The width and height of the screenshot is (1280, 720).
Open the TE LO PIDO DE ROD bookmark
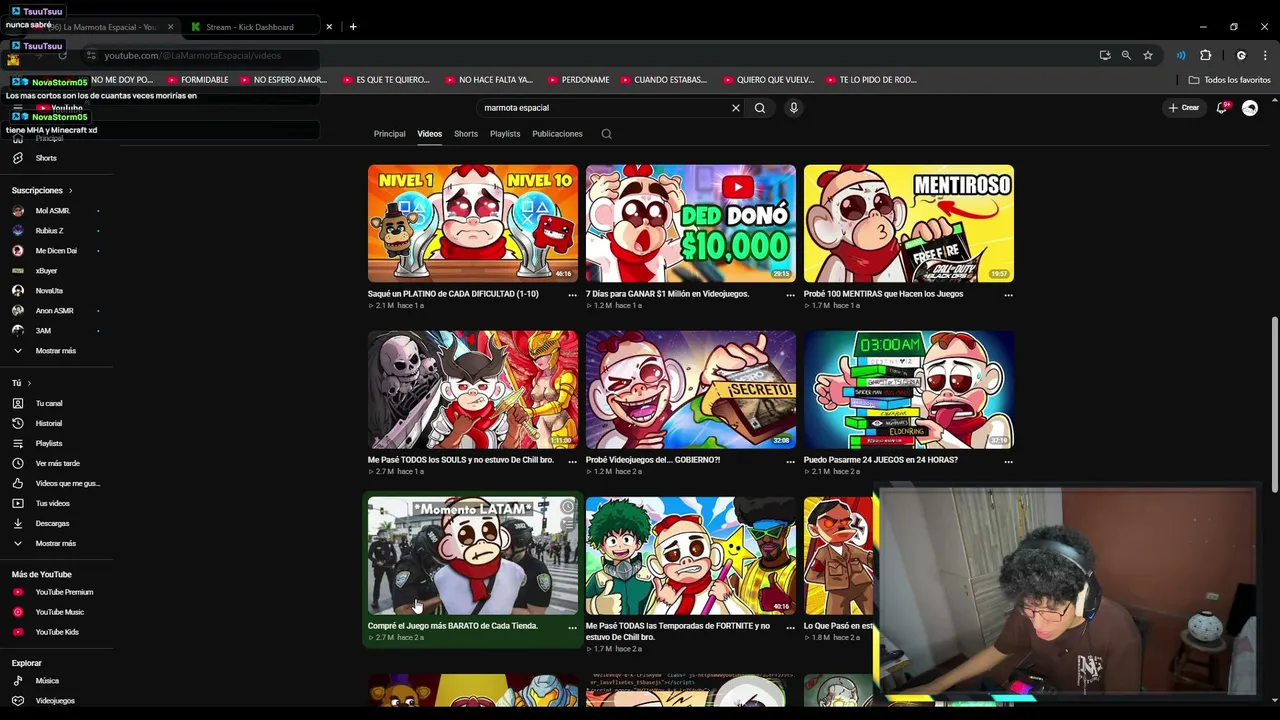[871, 80]
